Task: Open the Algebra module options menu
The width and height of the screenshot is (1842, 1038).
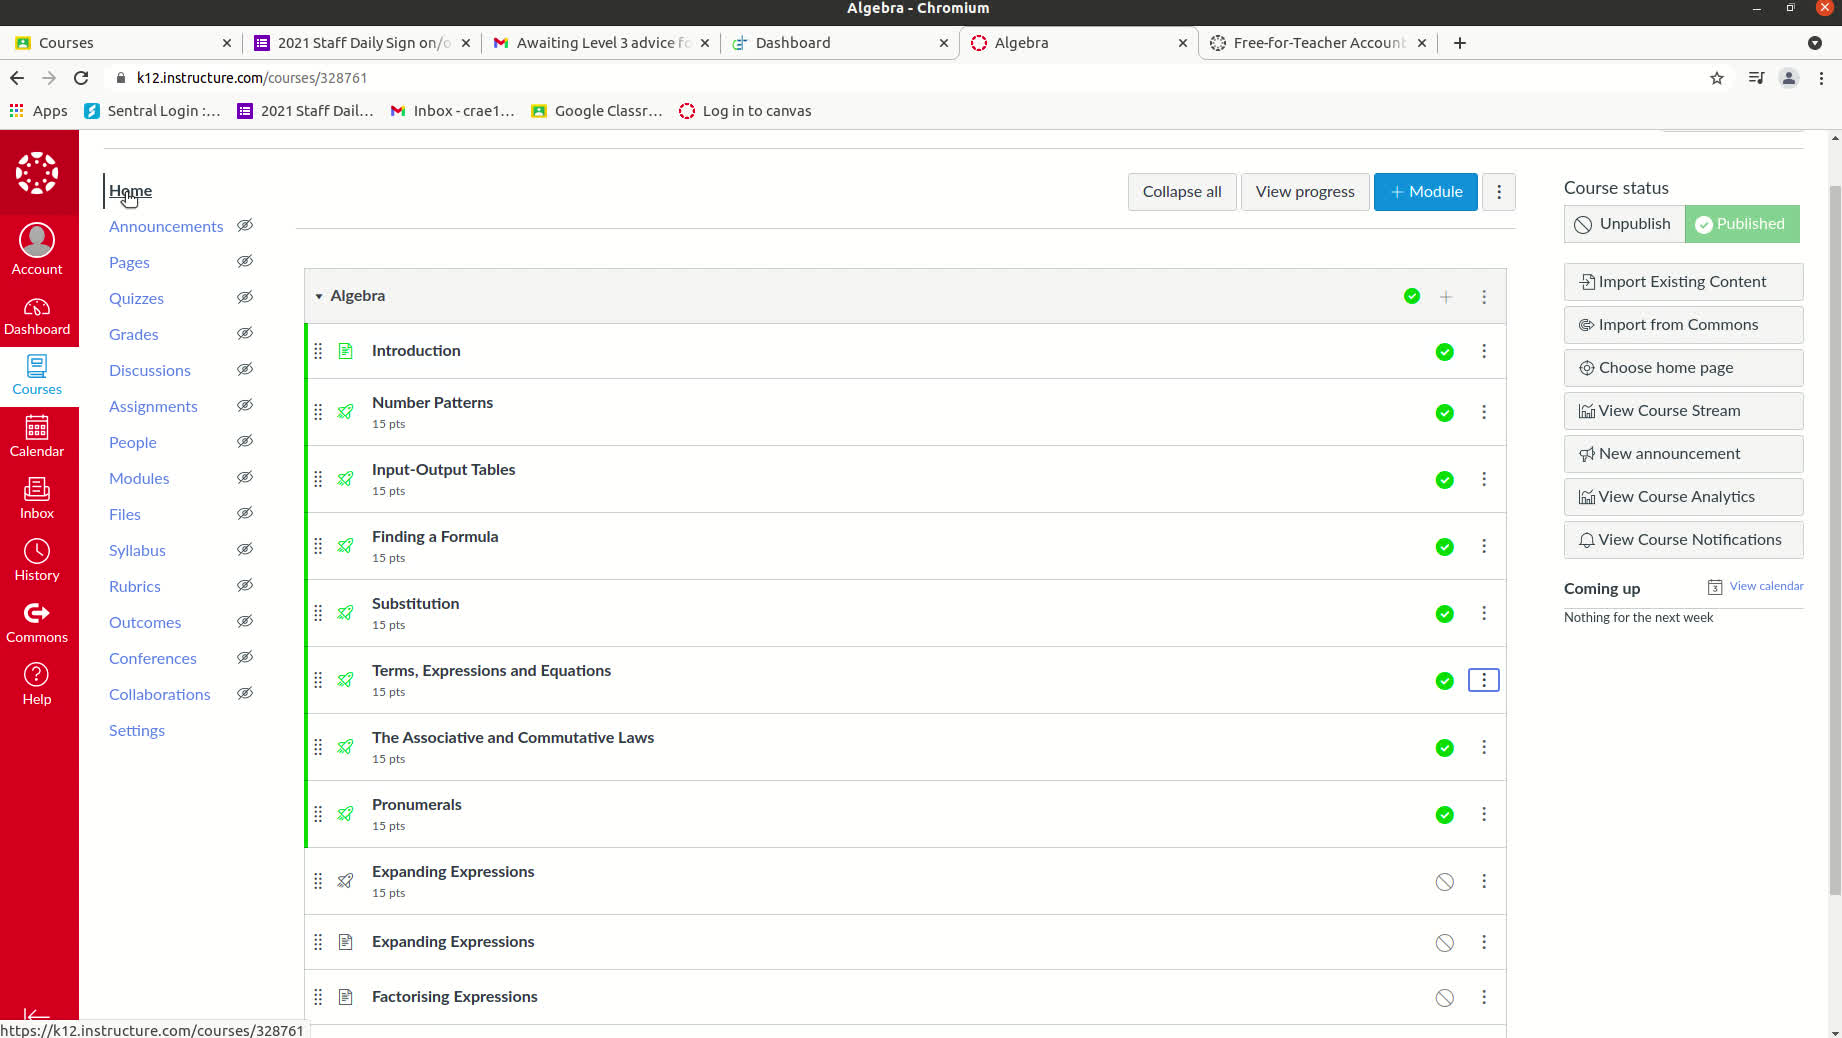Action: pyautogui.click(x=1484, y=297)
